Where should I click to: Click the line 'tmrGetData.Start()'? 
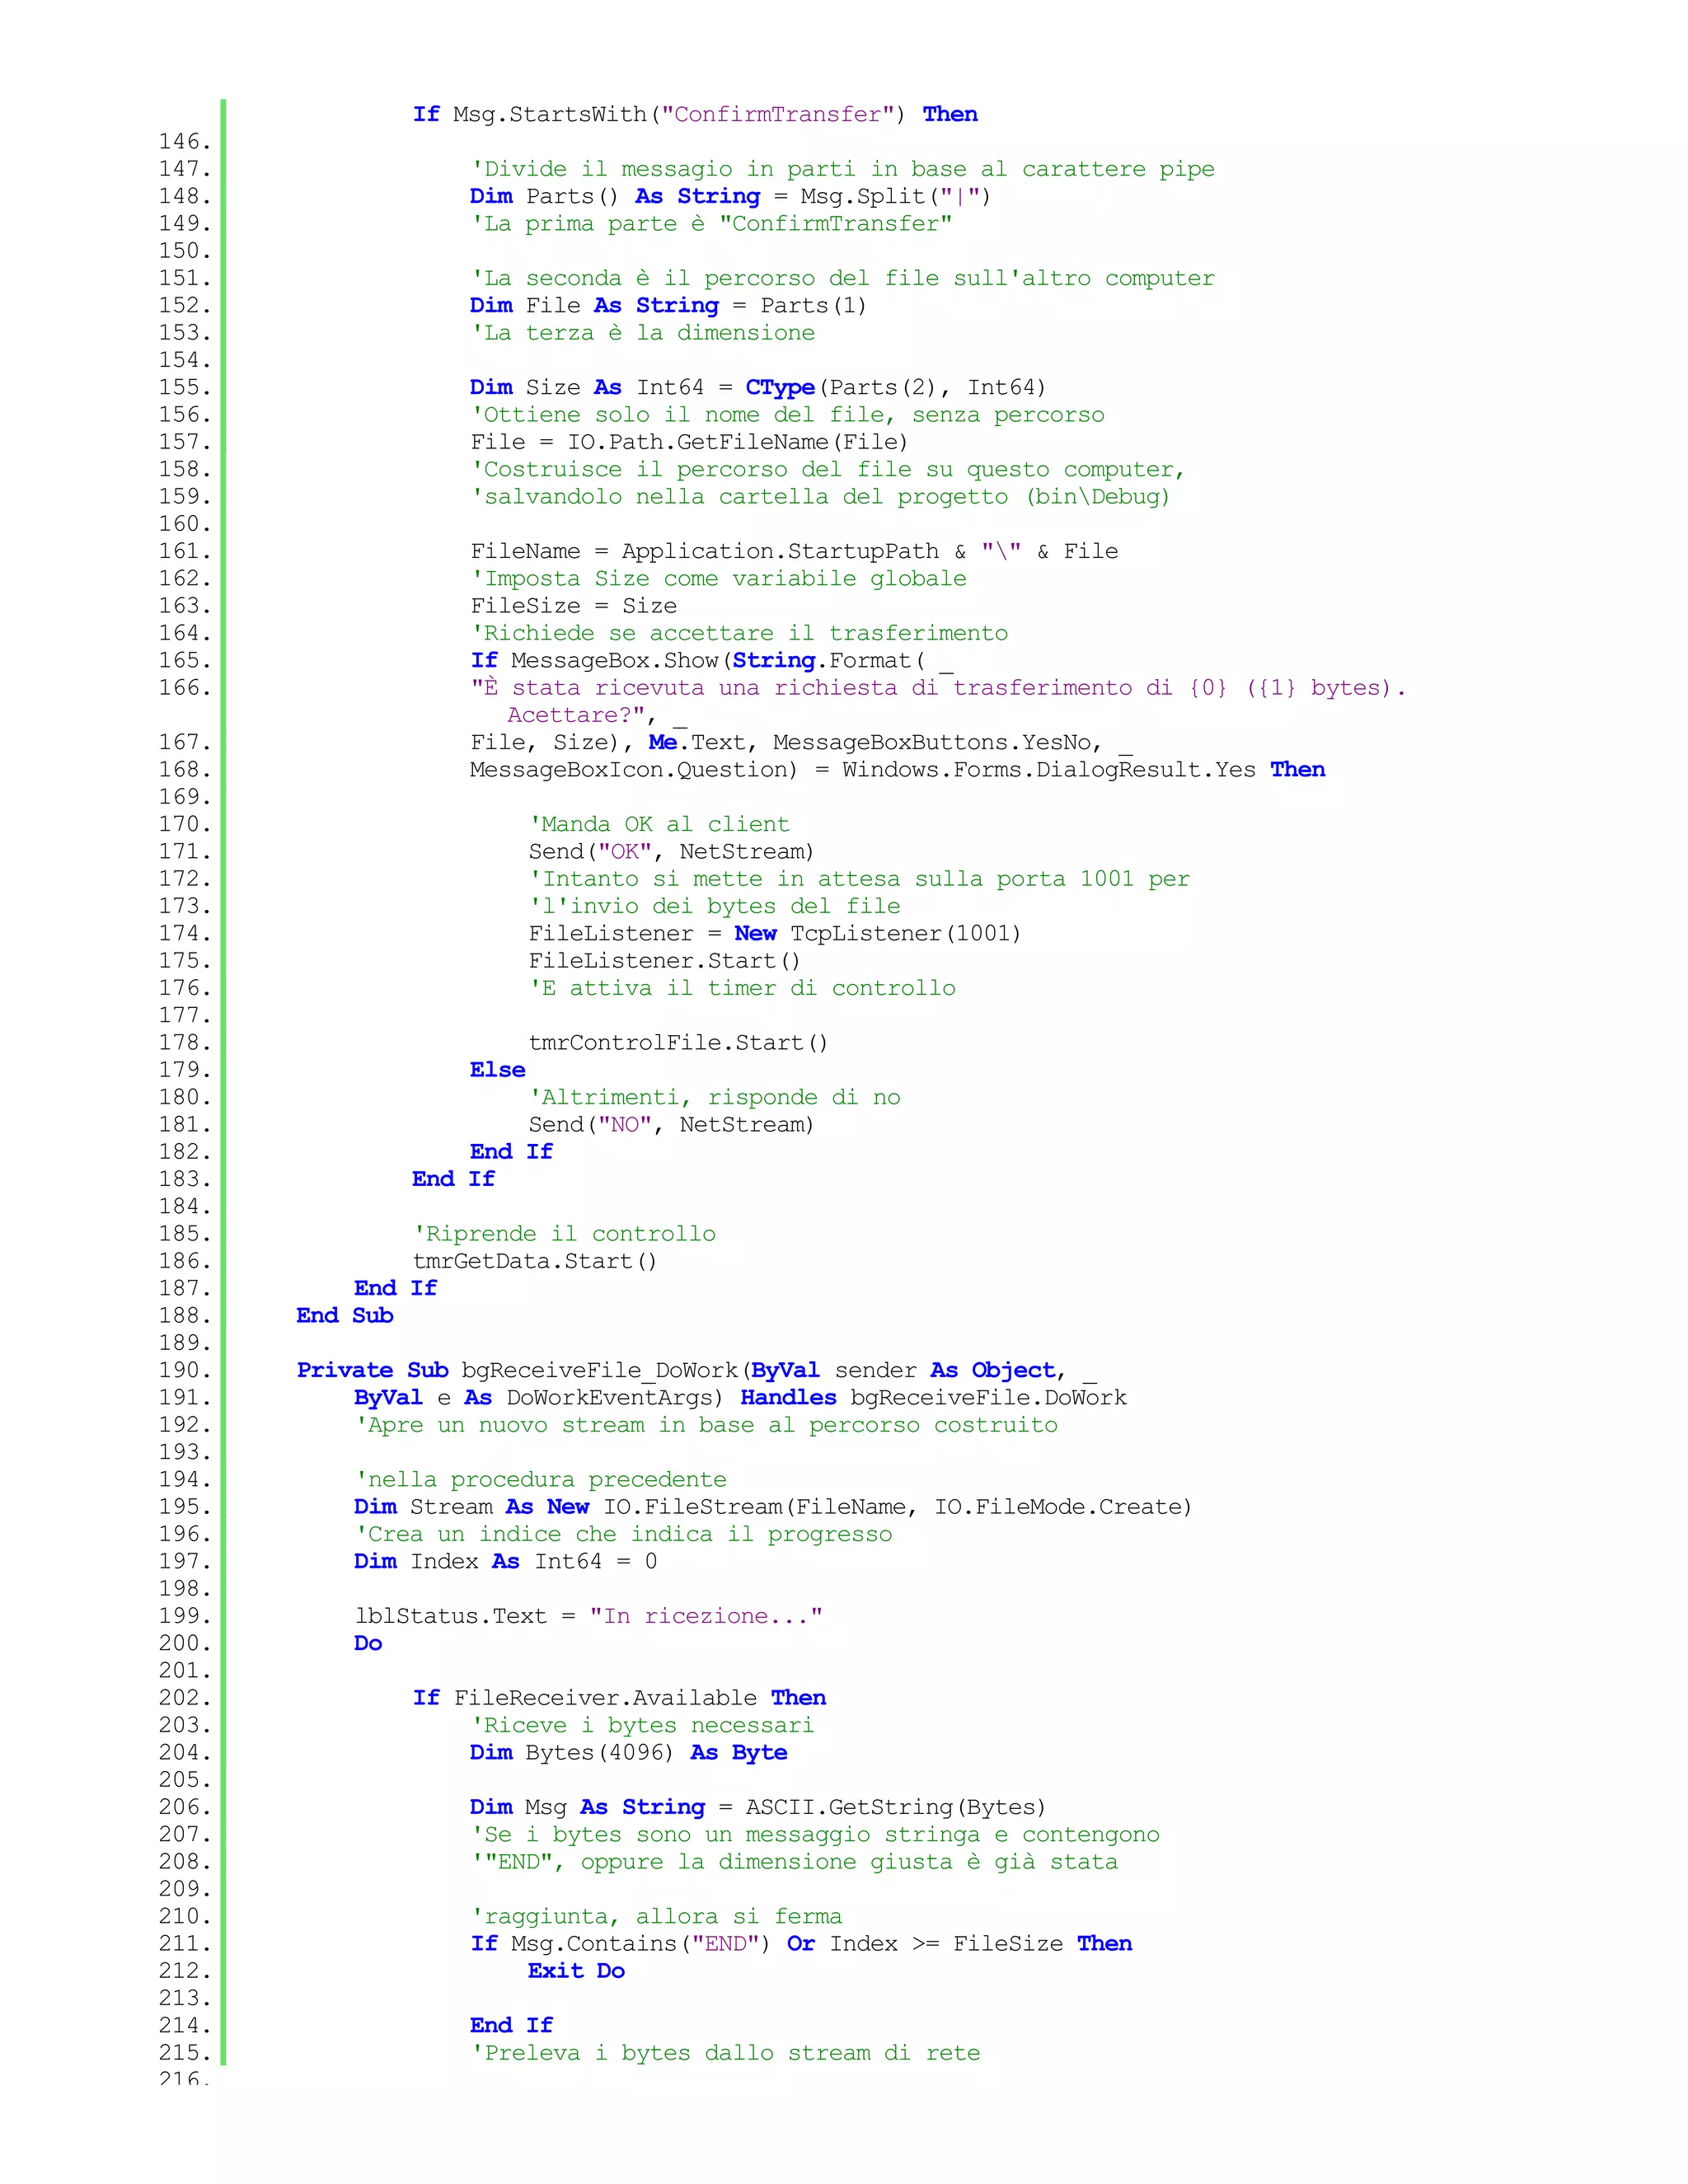point(535,1261)
